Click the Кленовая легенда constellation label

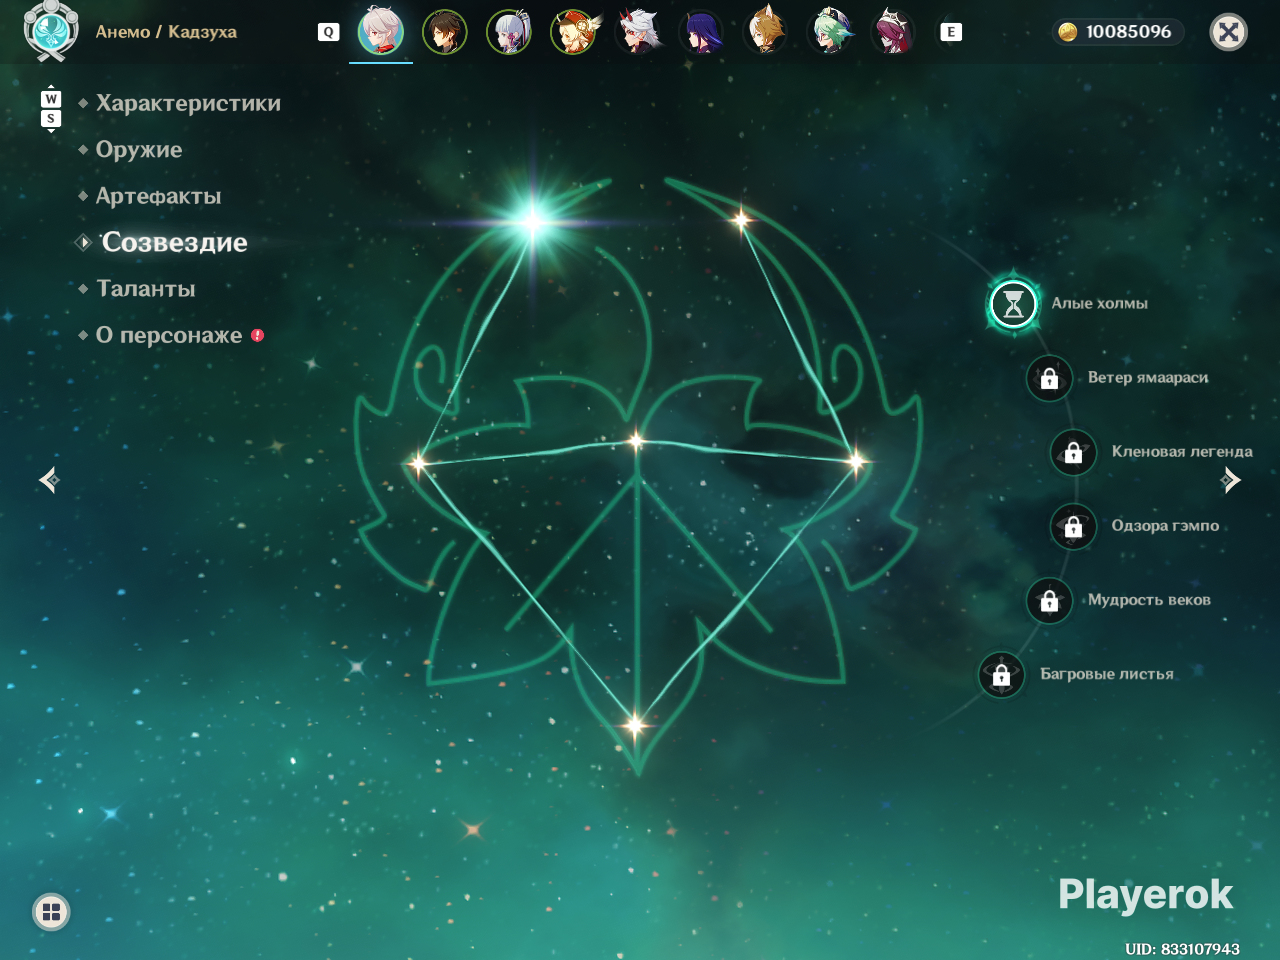[x=1182, y=451]
